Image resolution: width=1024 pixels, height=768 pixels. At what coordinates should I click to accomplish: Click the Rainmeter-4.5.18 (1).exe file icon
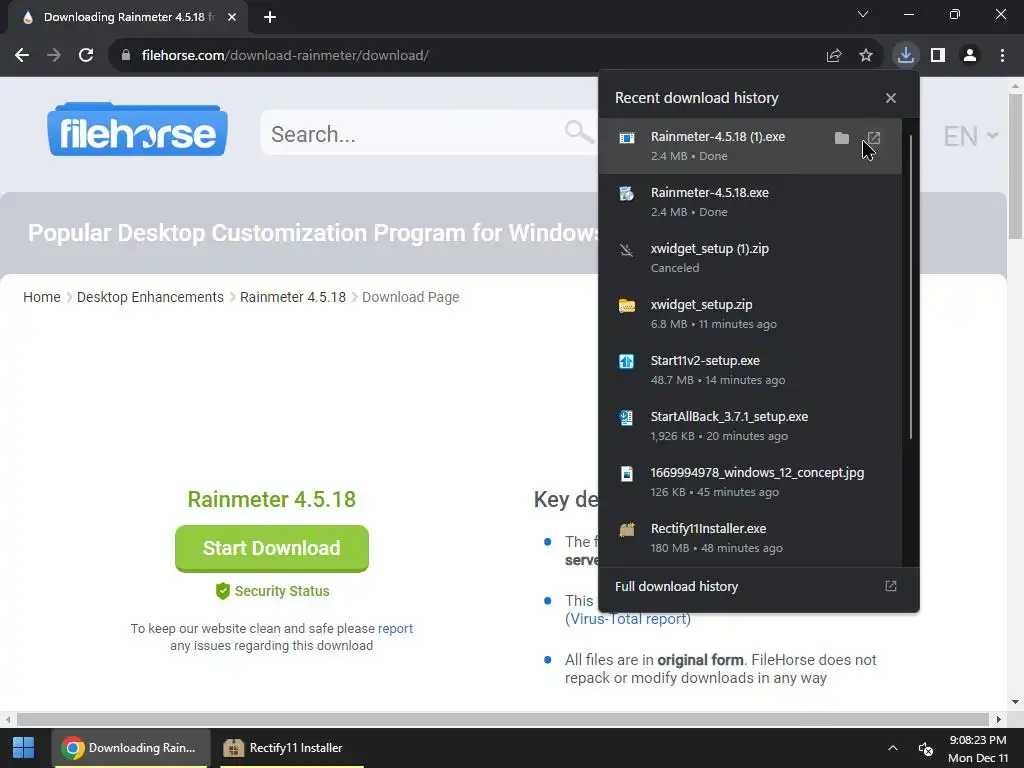tap(626, 138)
